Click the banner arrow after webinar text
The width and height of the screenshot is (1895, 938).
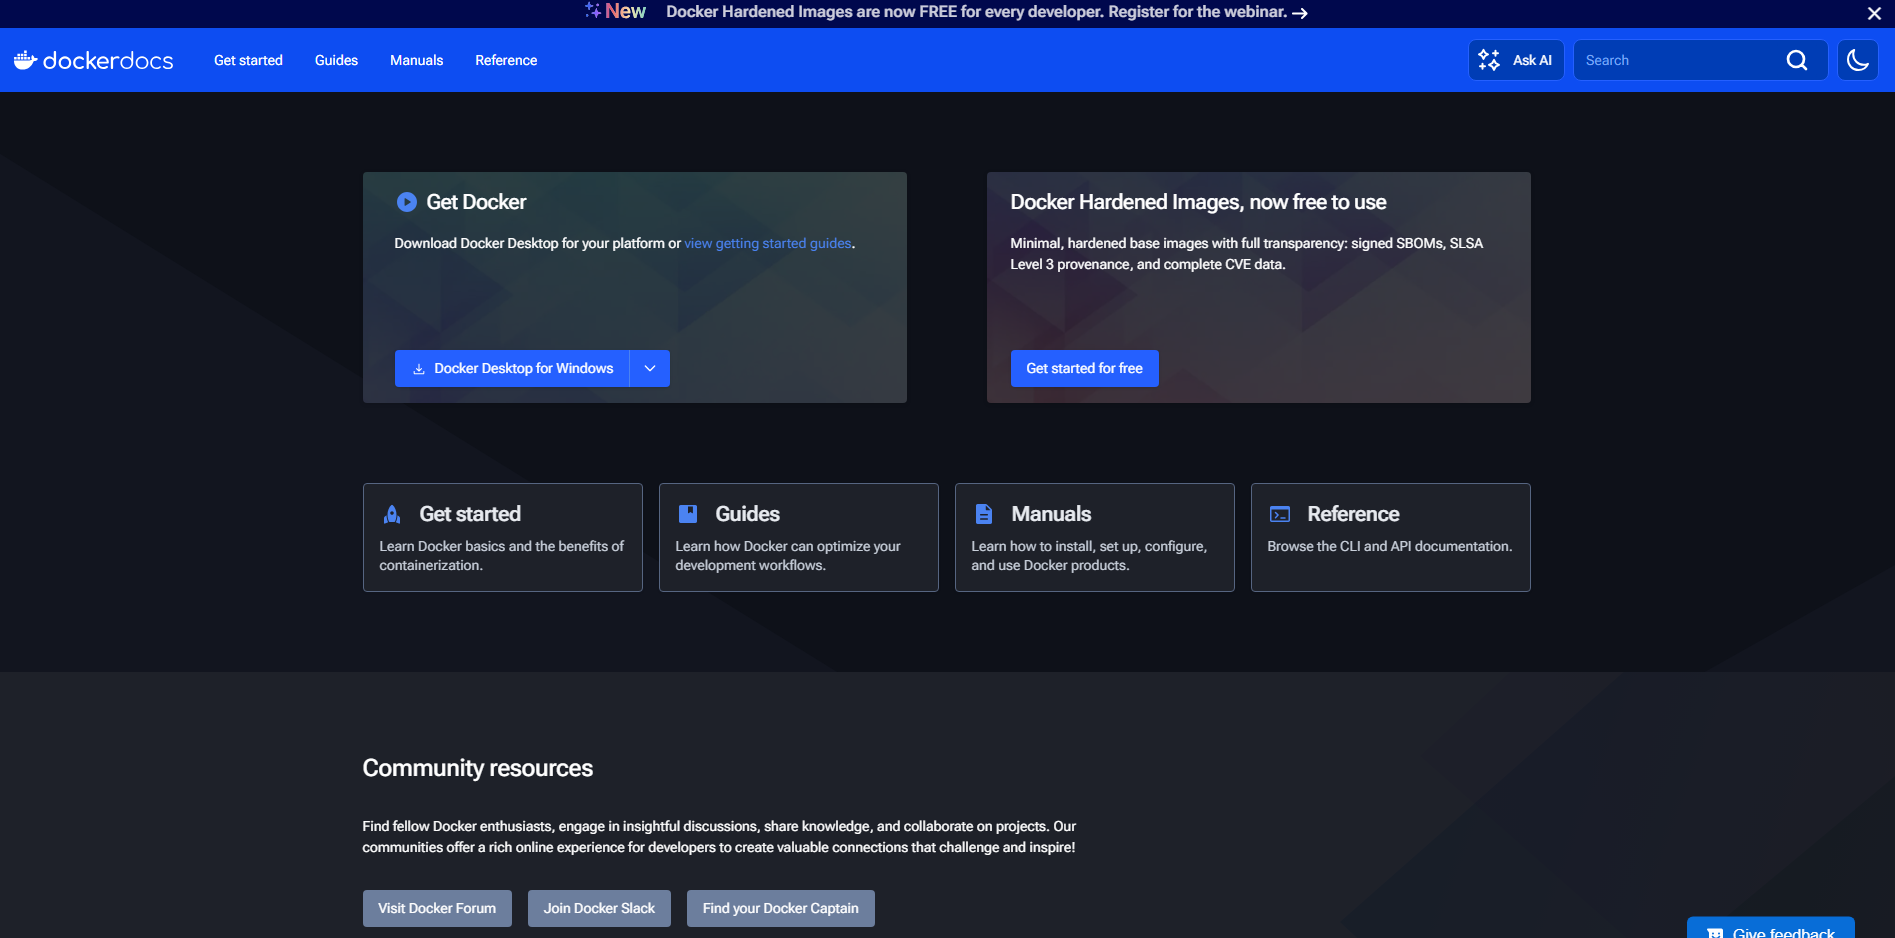[x=1300, y=13]
